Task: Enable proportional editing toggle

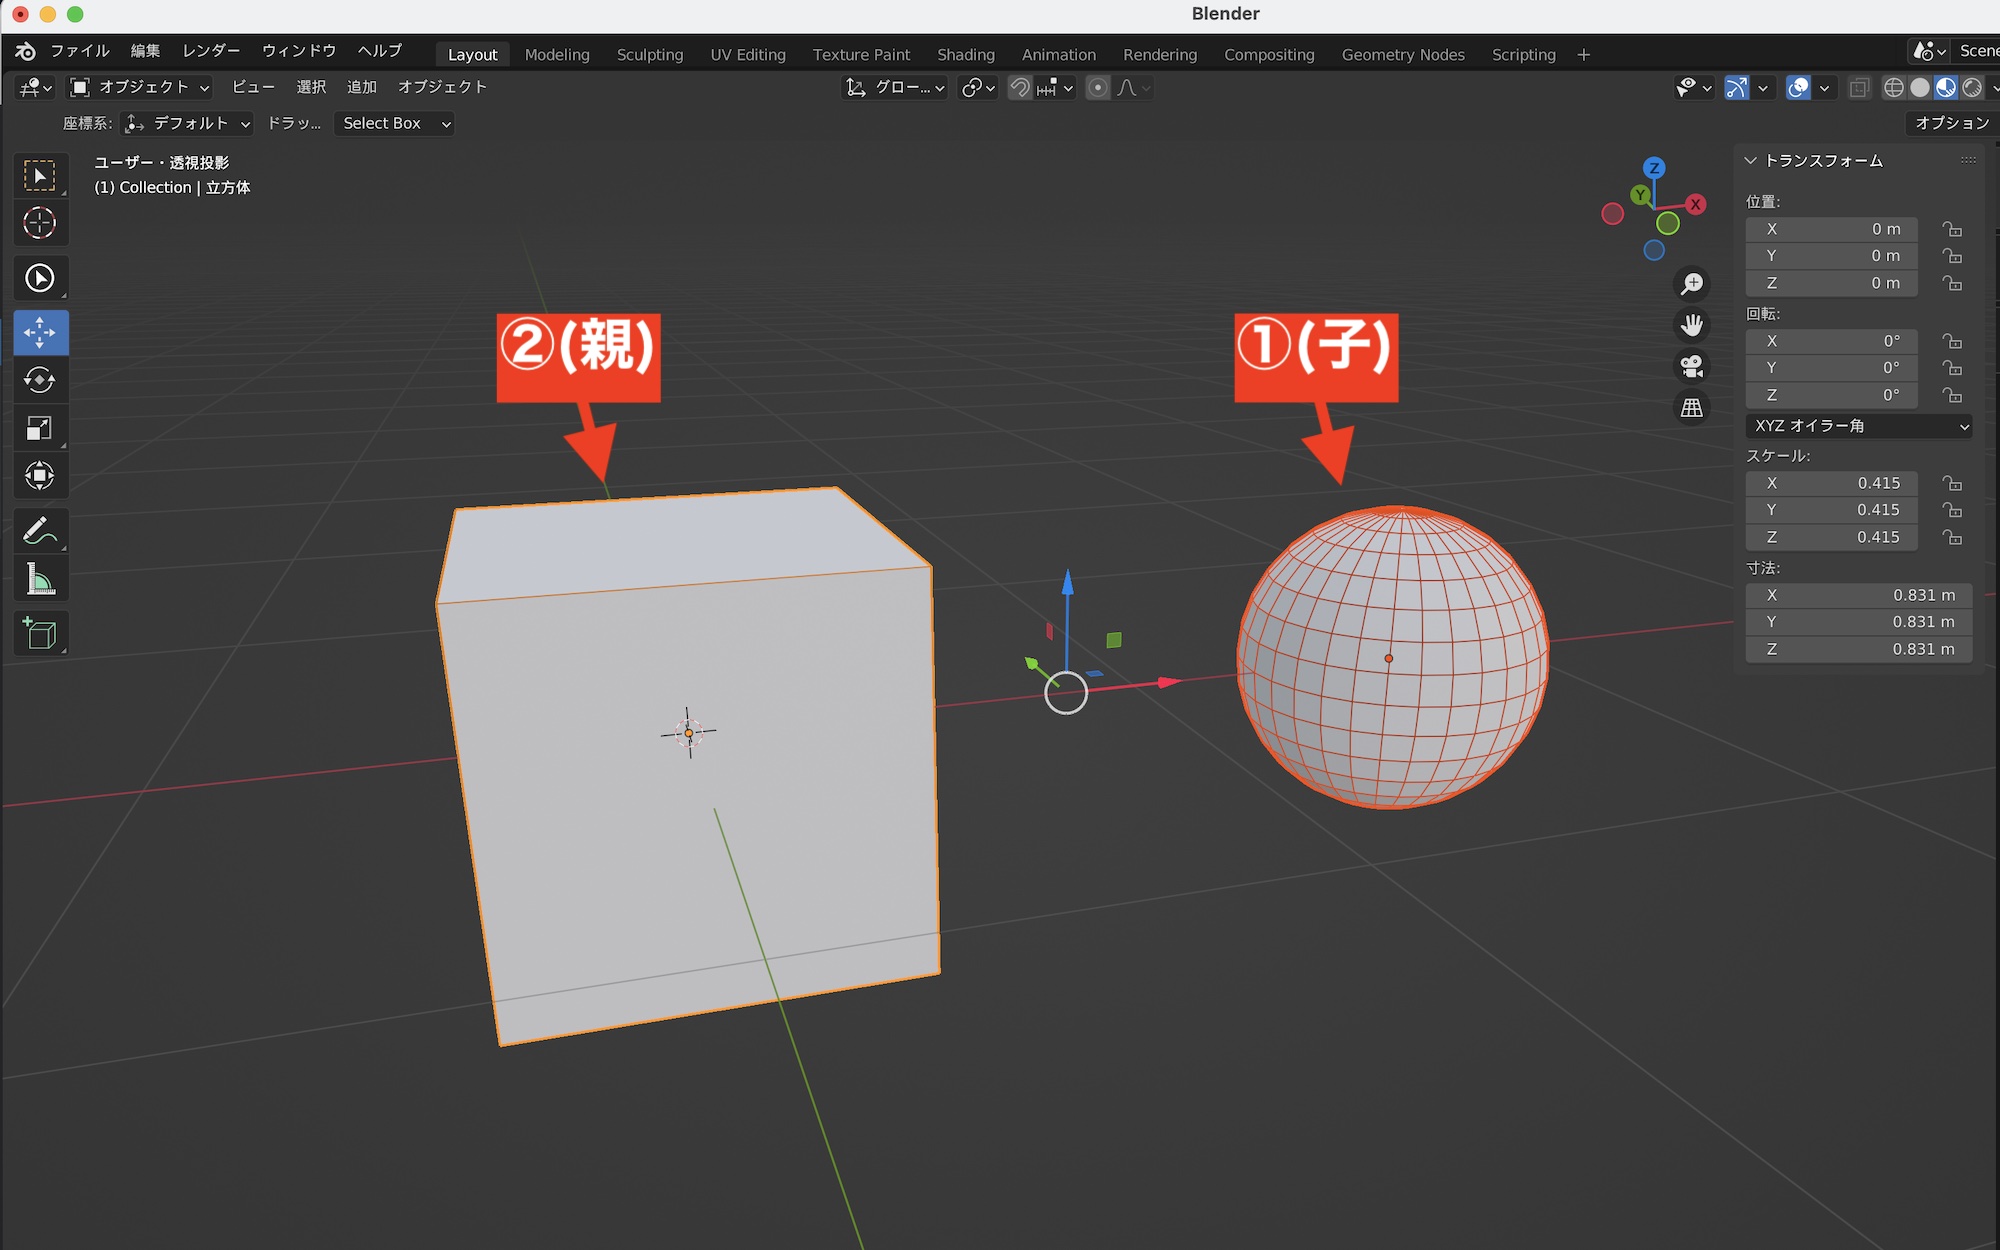Action: (1097, 88)
